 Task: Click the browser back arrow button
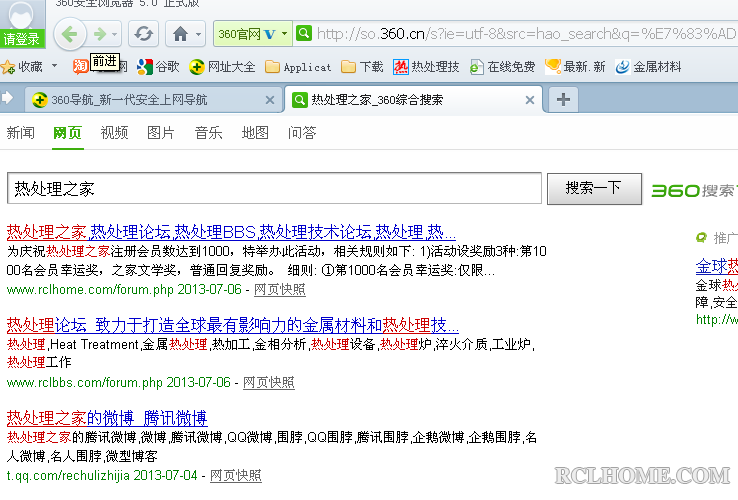[70, 34]
